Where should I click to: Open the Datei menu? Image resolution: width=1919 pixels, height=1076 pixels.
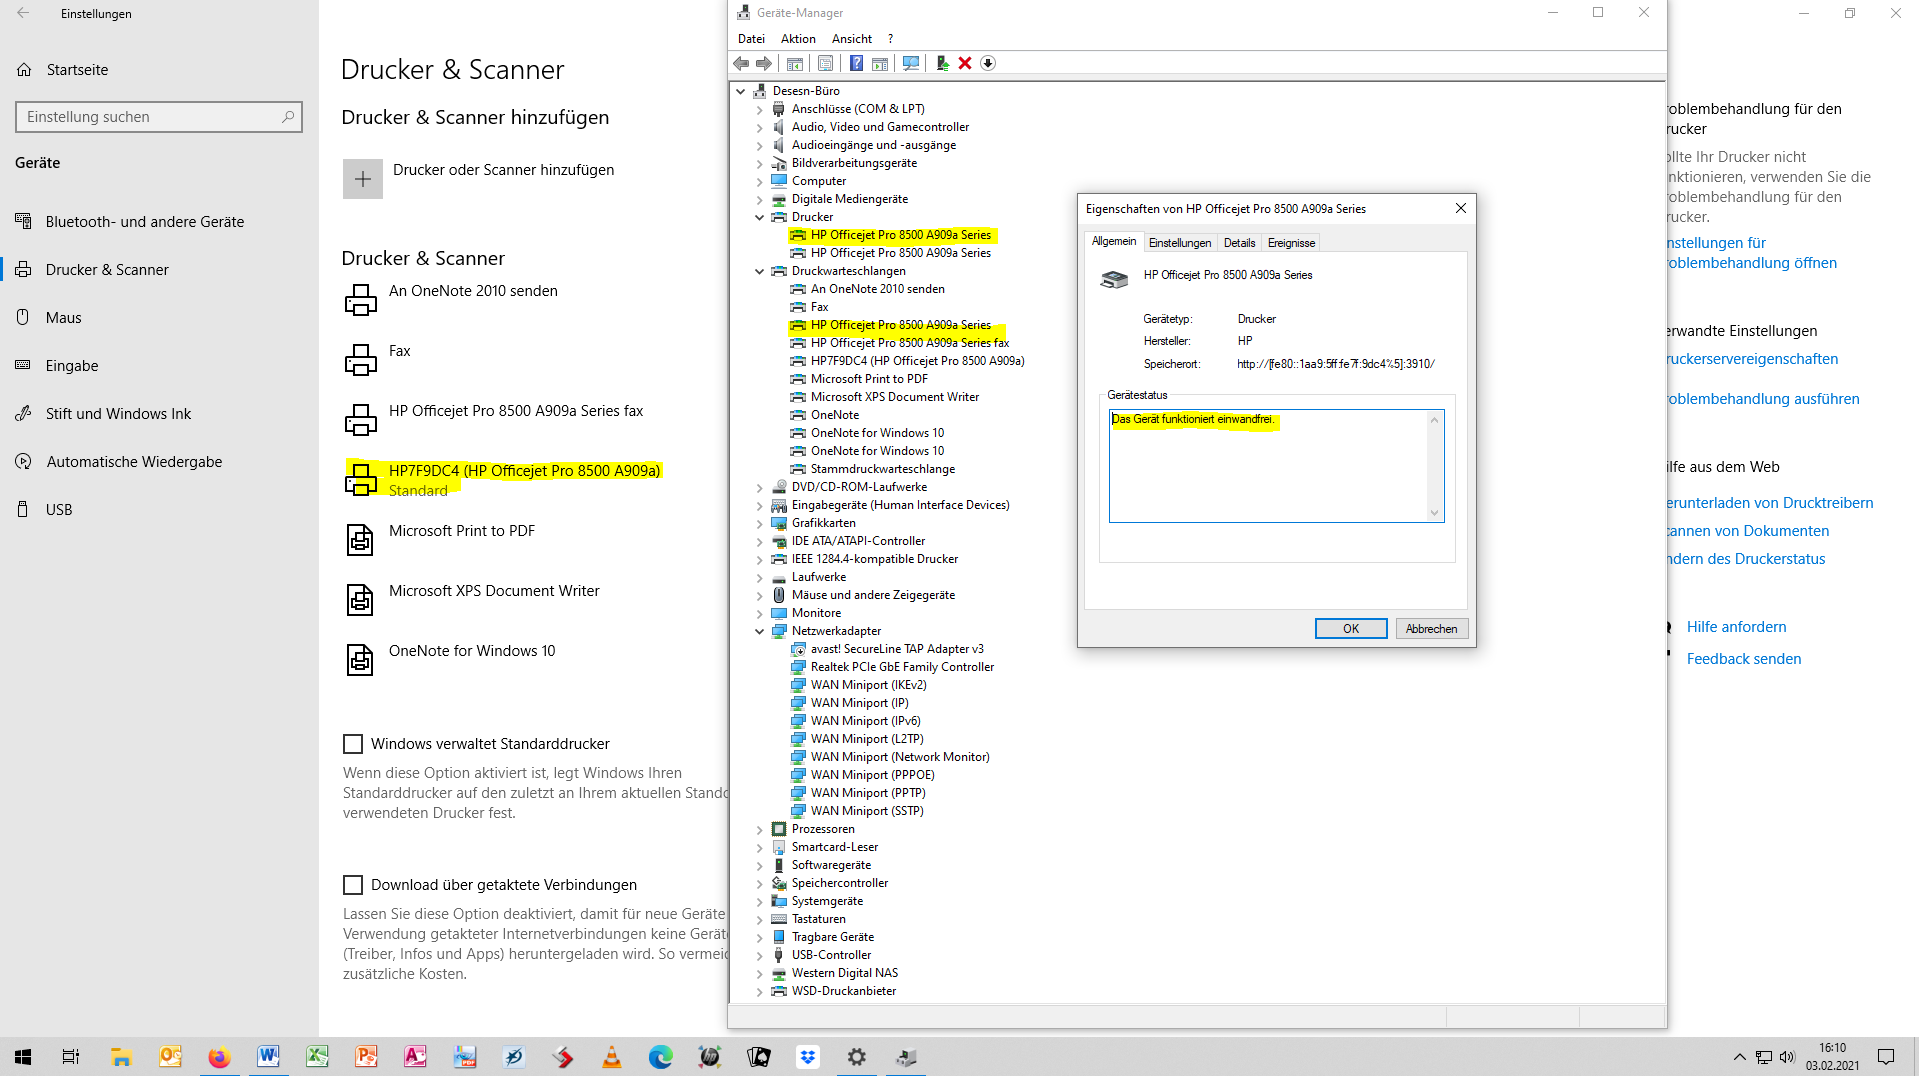point(751,39)
